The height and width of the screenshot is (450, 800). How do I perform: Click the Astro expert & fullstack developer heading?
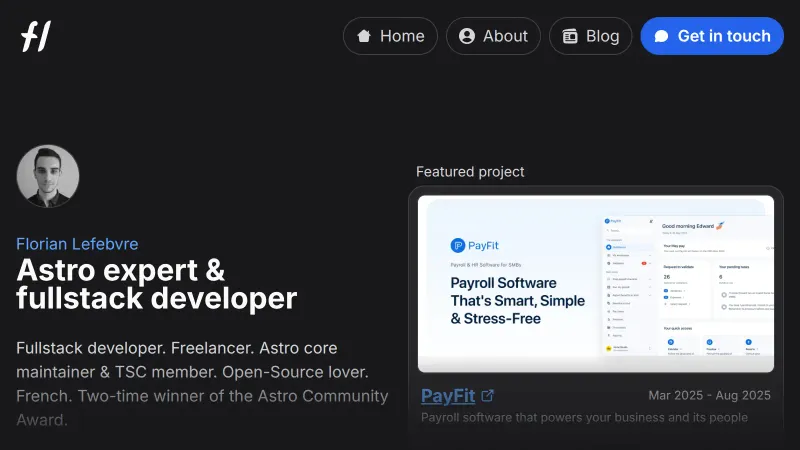click(x=157, y=284)
